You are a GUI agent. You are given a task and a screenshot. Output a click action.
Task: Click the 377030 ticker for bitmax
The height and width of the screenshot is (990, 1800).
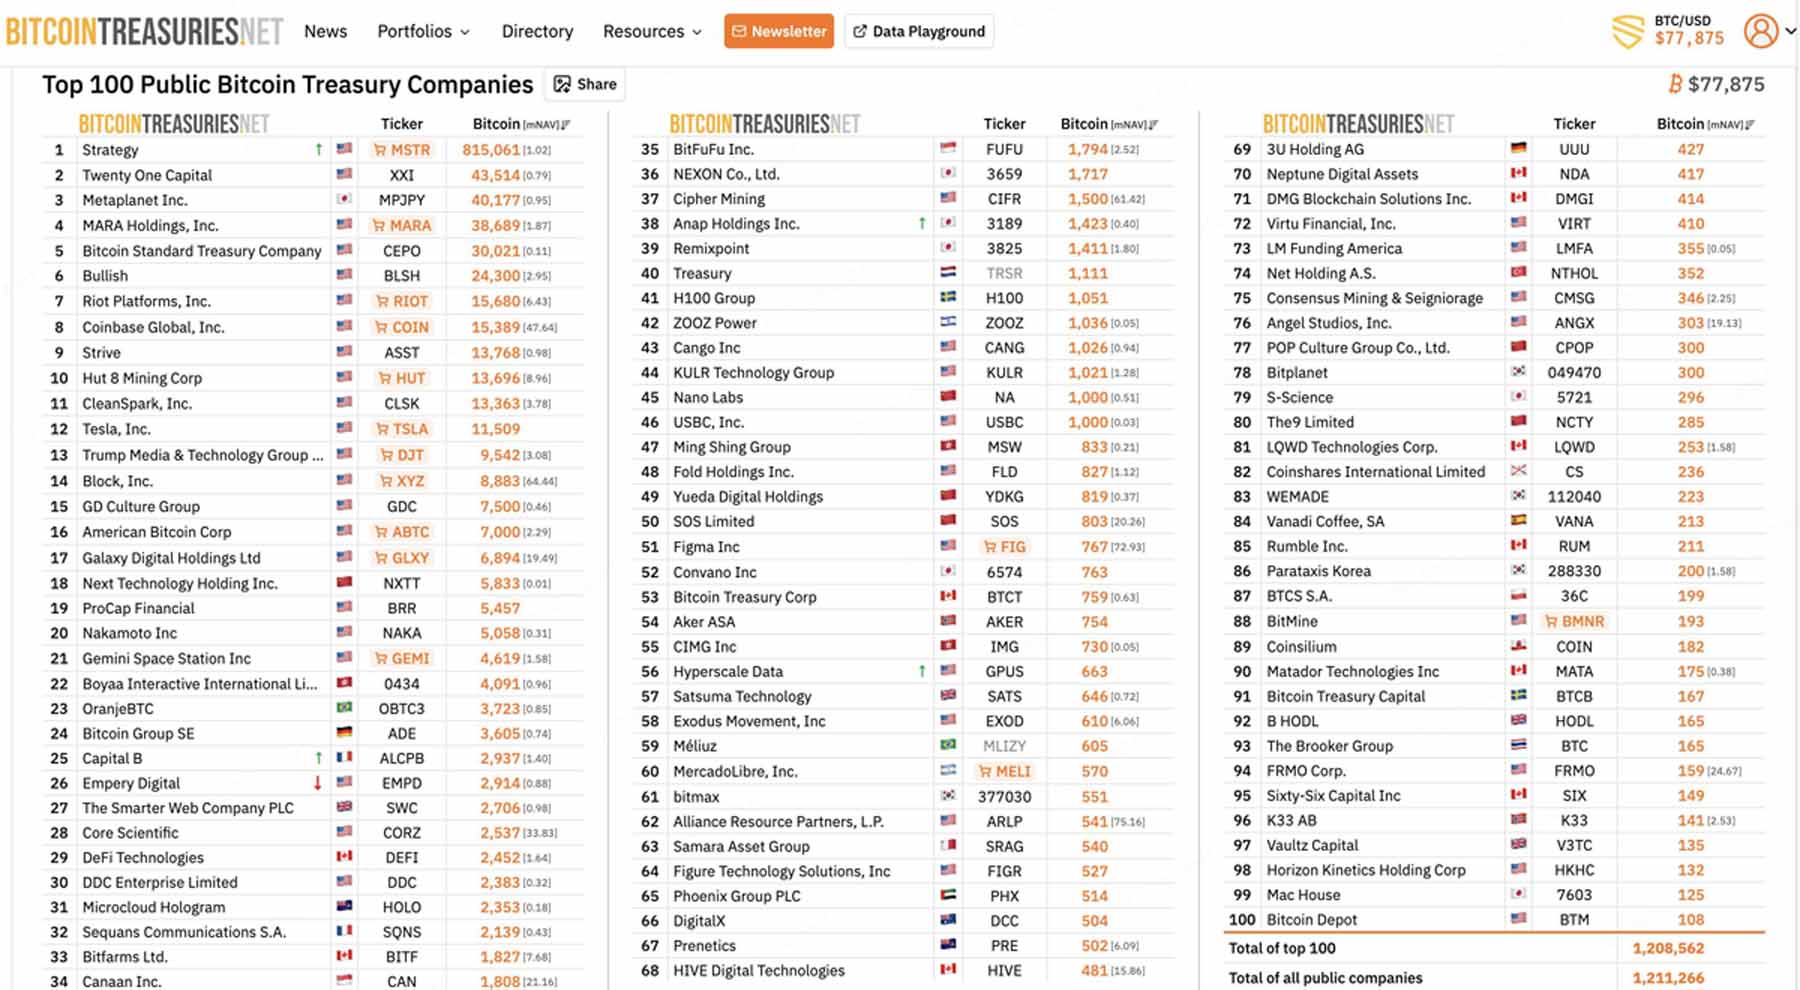point(1004,797)
